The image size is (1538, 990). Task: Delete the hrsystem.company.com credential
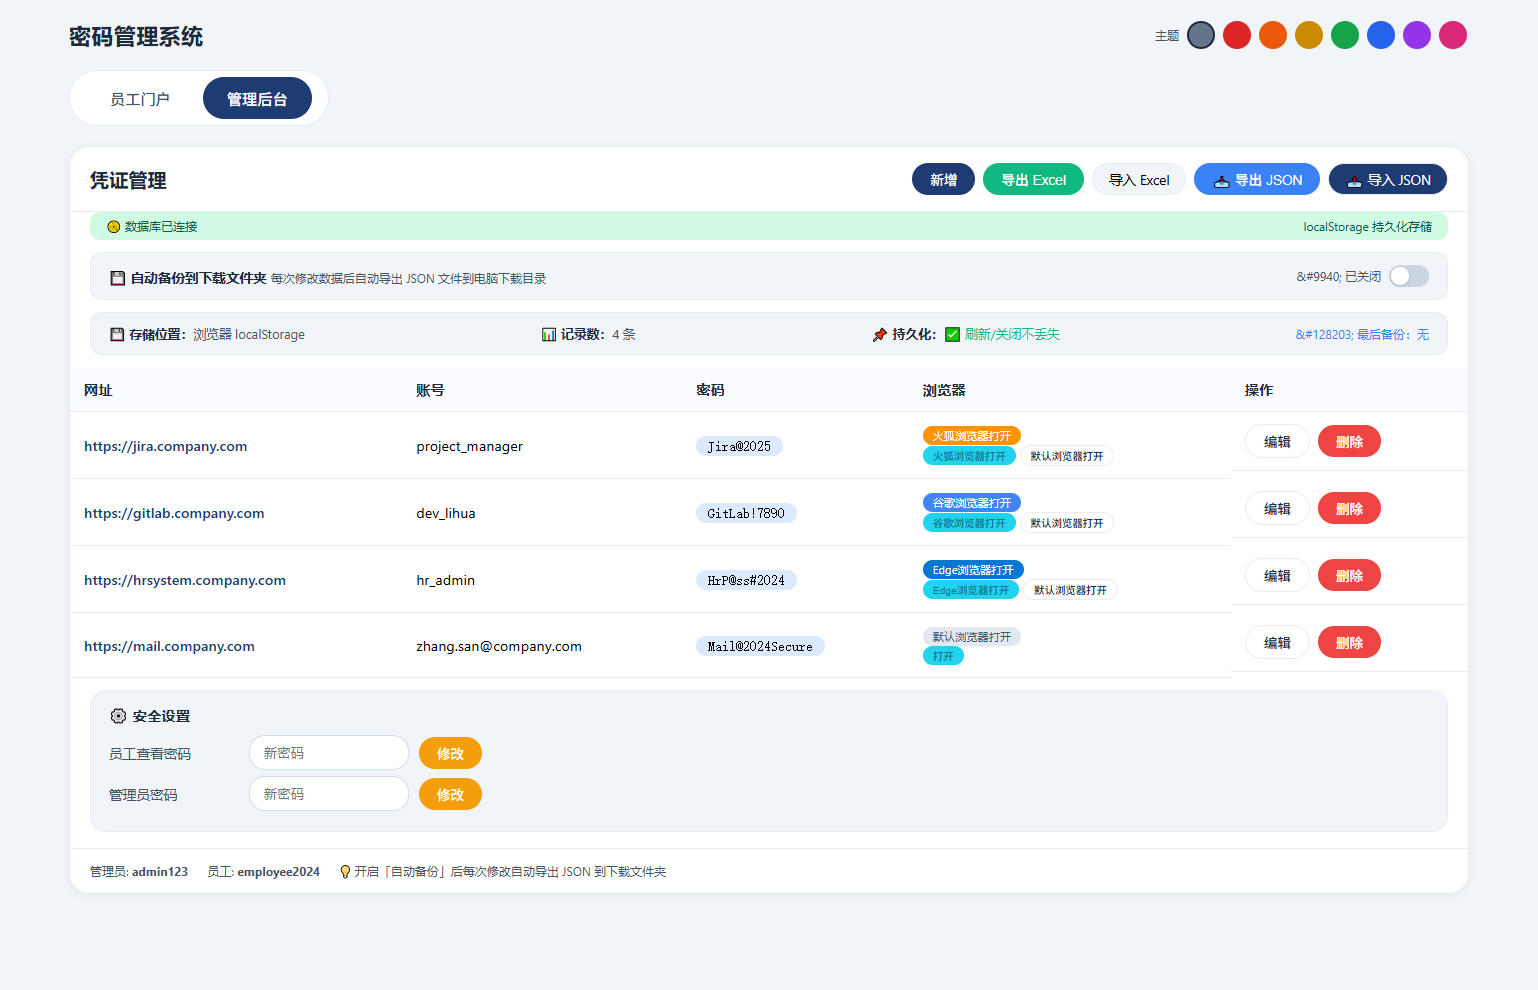click(x=1349, y=575)
